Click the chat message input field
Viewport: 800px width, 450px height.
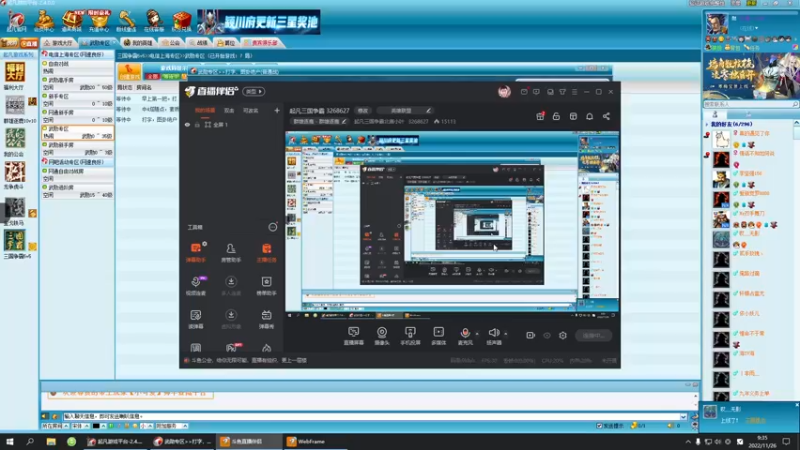(x=372, y=416)
